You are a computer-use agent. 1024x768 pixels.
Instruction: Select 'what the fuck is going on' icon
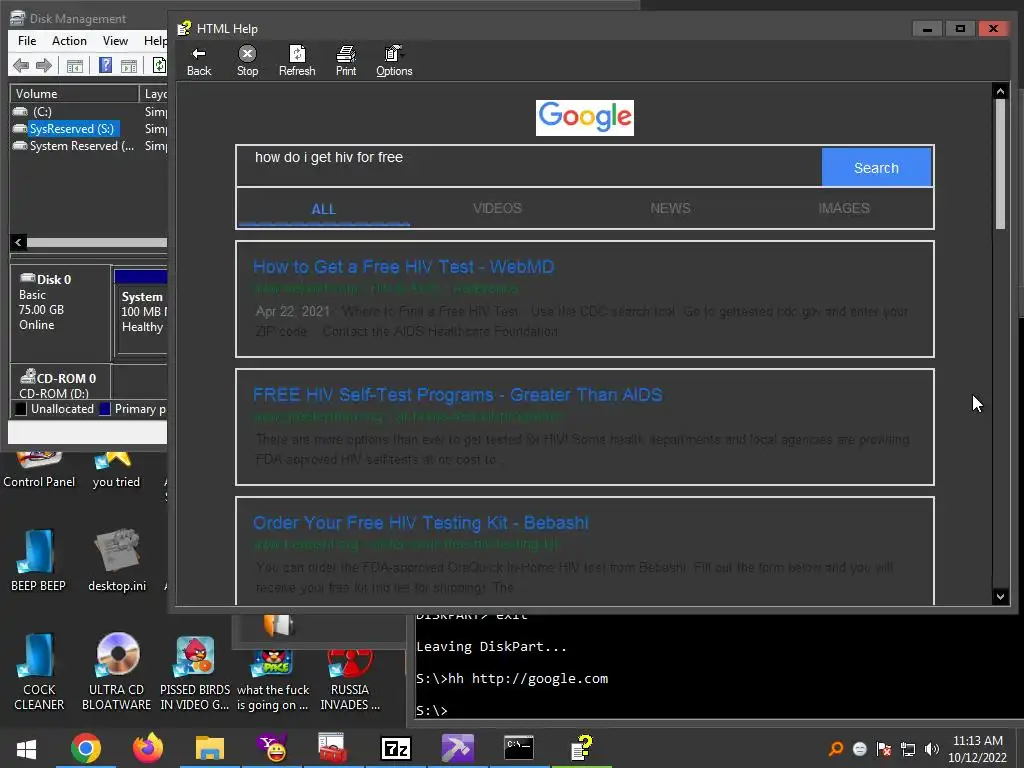coord(273,679)
